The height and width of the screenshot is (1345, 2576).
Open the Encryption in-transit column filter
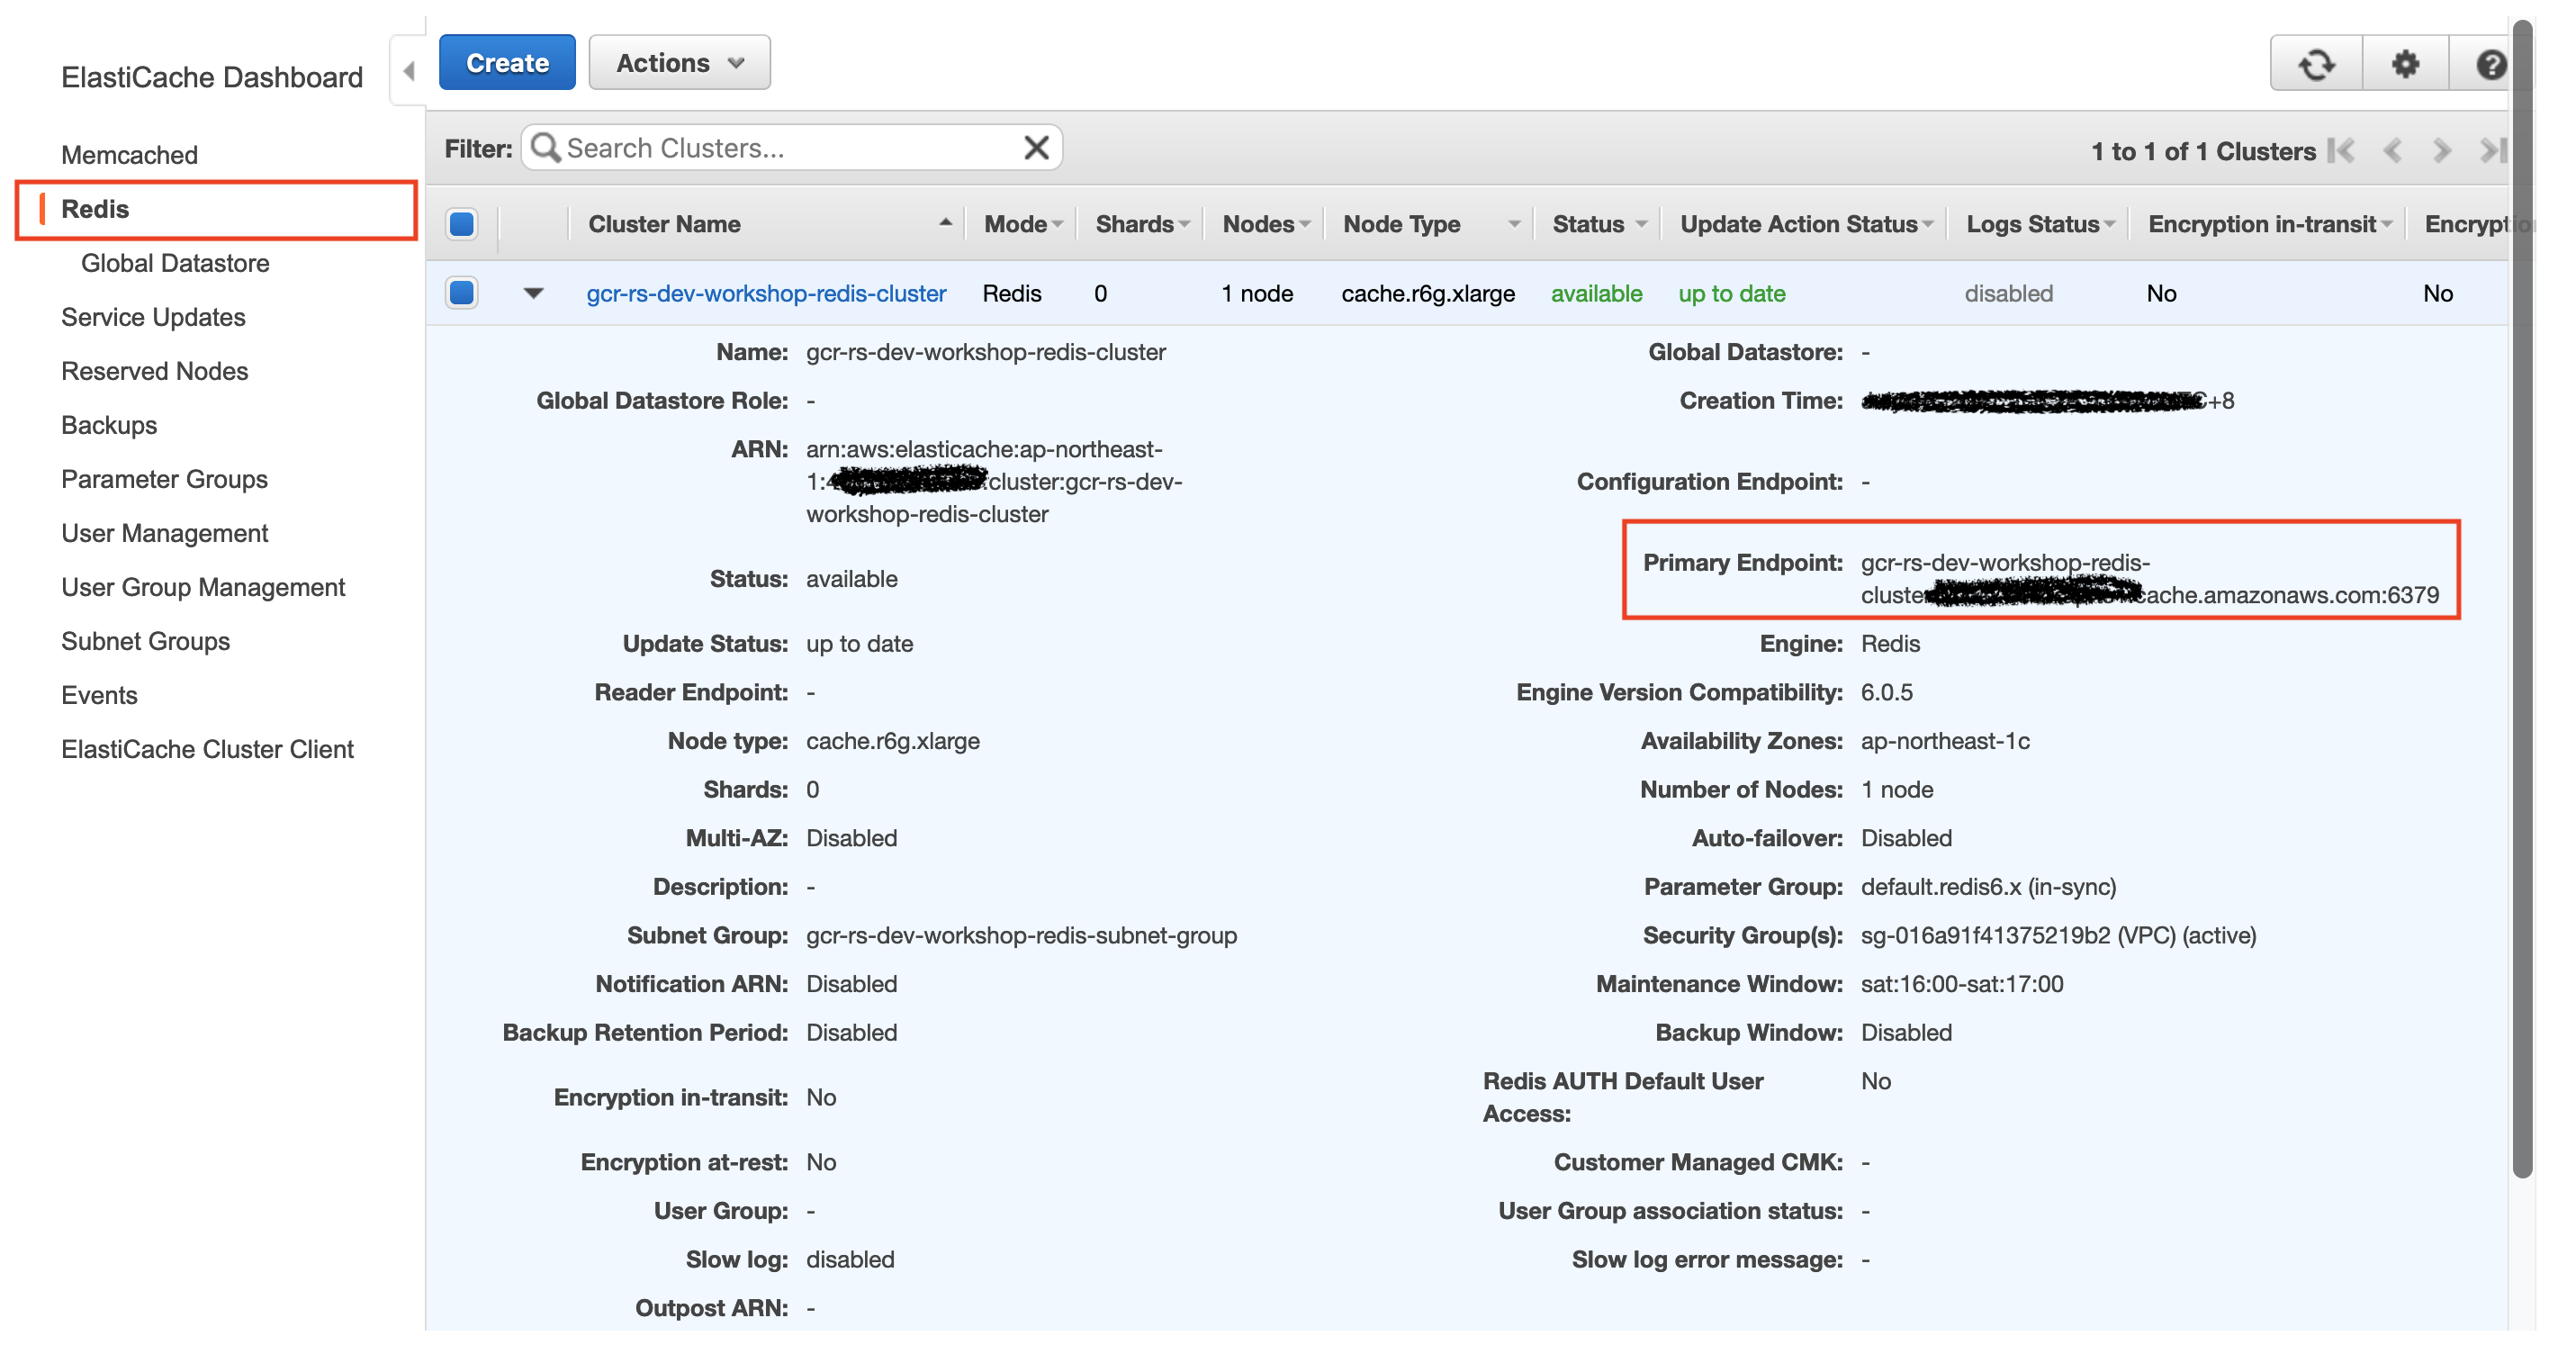click(2386, 224)
